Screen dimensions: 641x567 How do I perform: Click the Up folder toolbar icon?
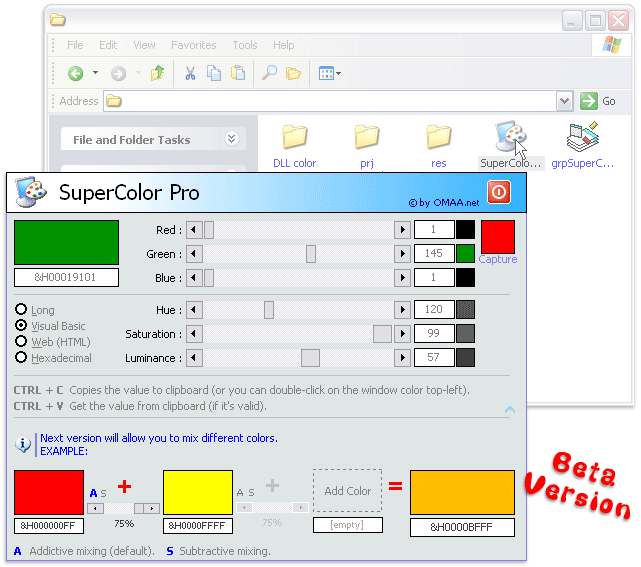157,73
